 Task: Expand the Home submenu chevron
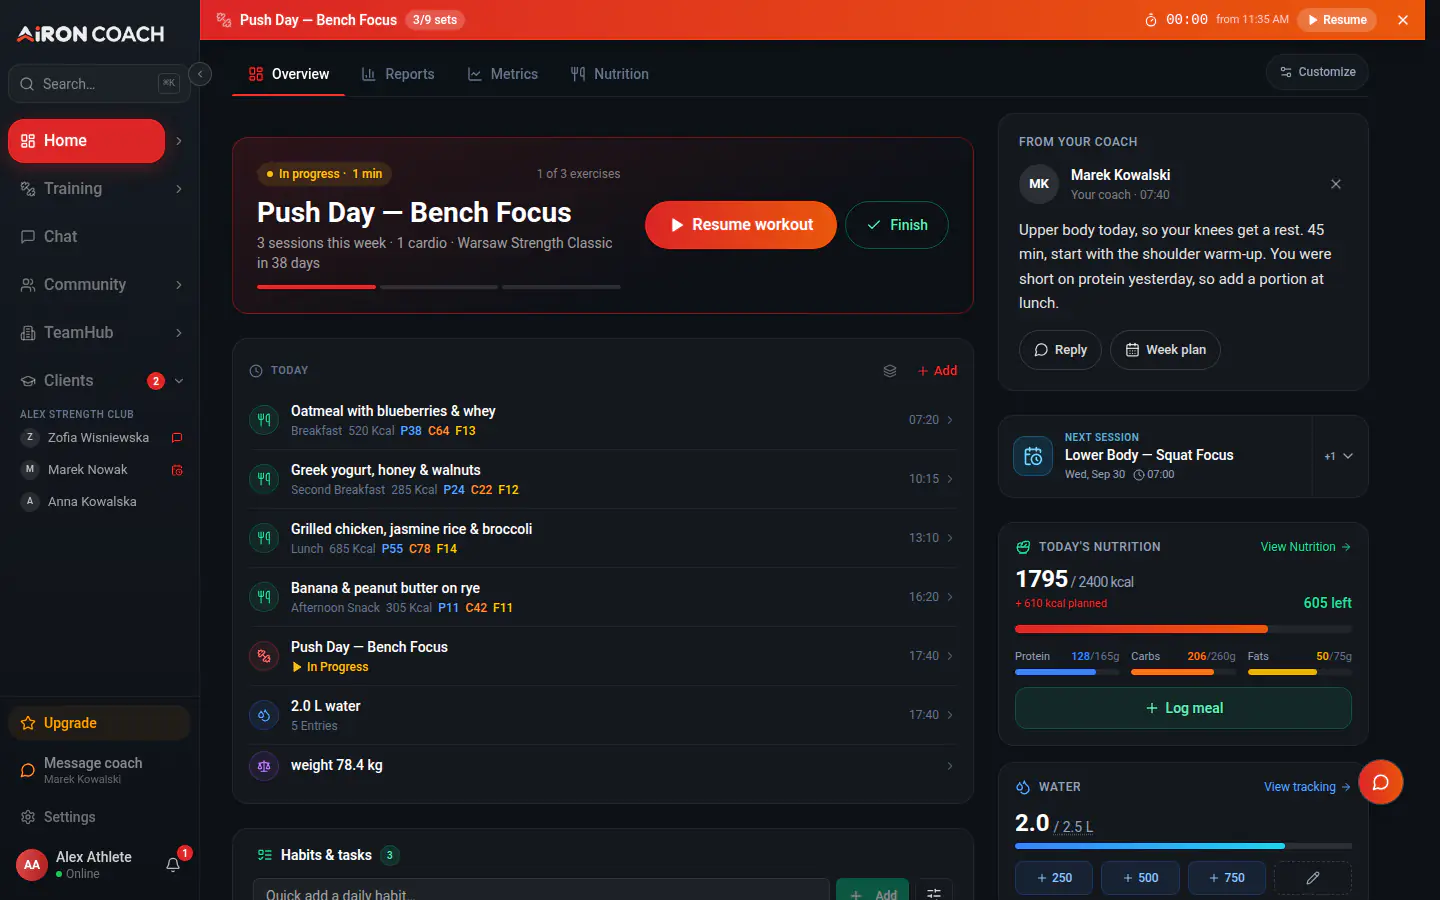click(x=179, y=141)
